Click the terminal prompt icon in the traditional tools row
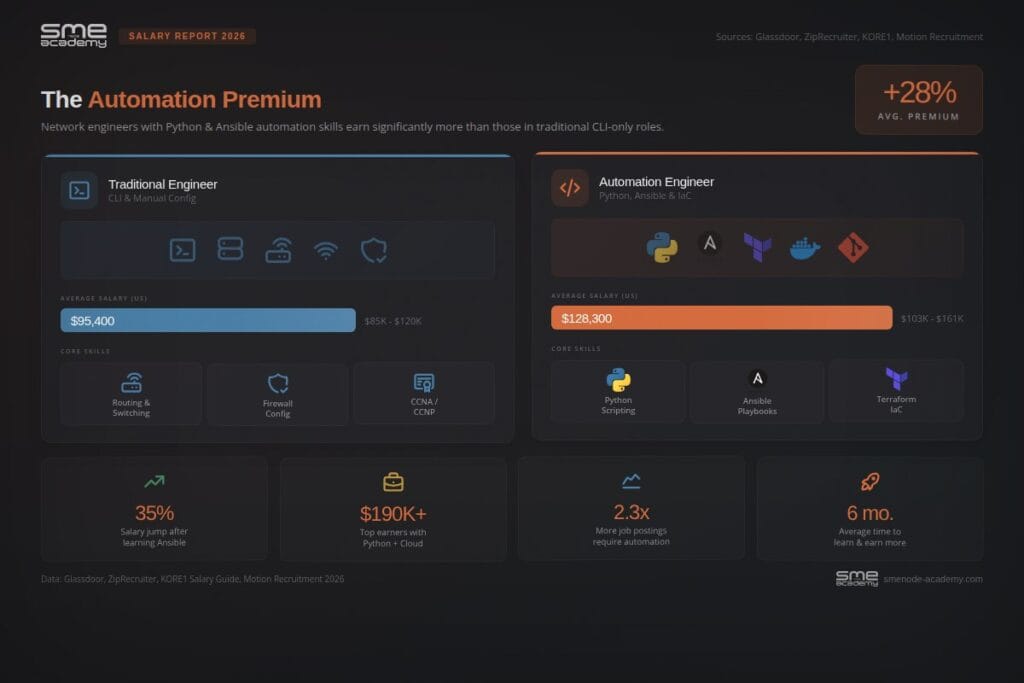This screenshot has height=683, width=1024. click(x=182, y=250)
